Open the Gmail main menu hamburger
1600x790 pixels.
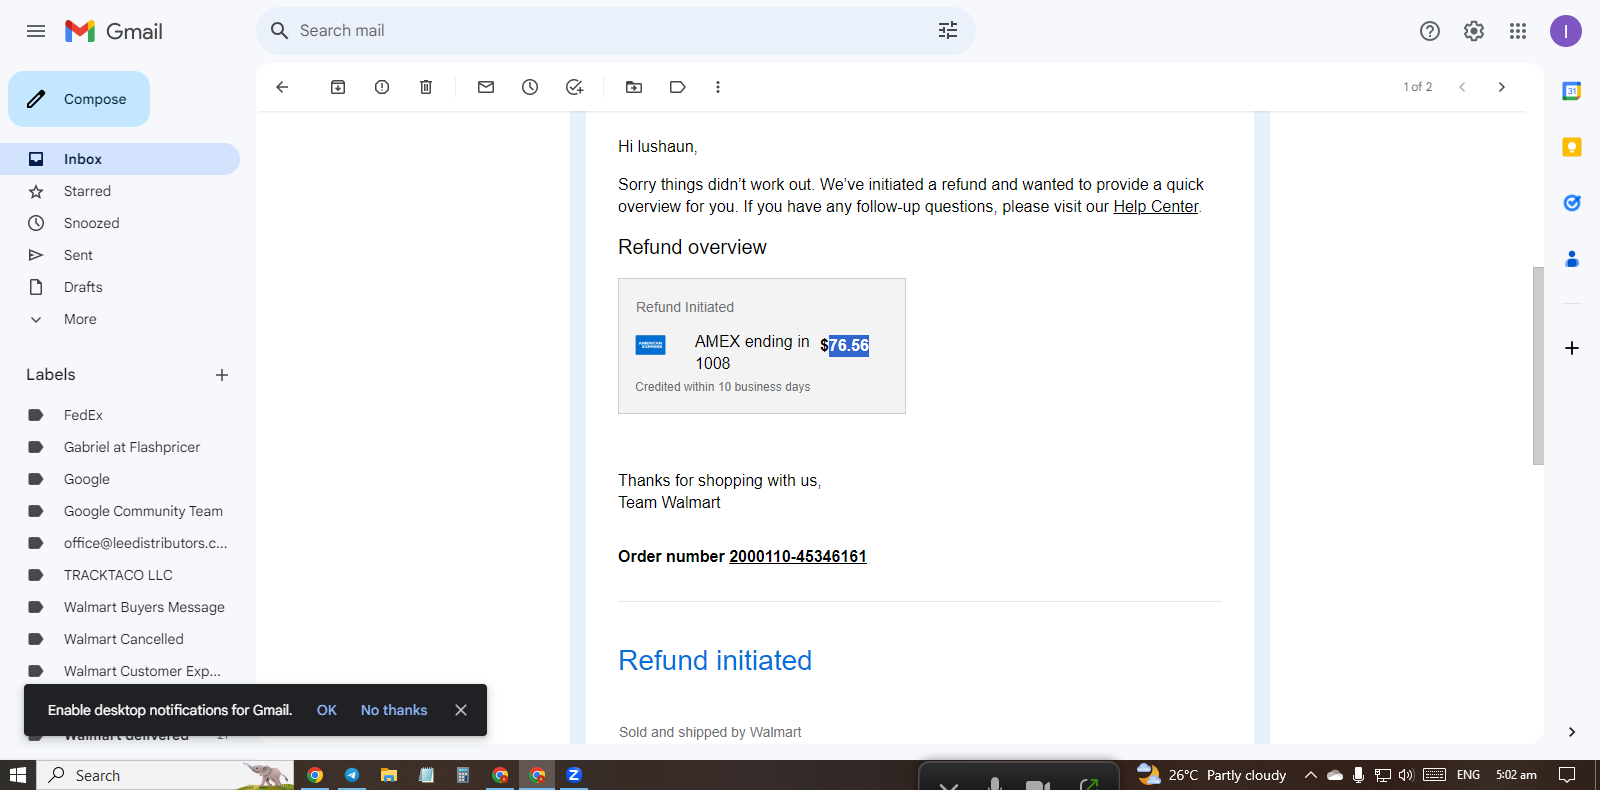coord(36,31)
